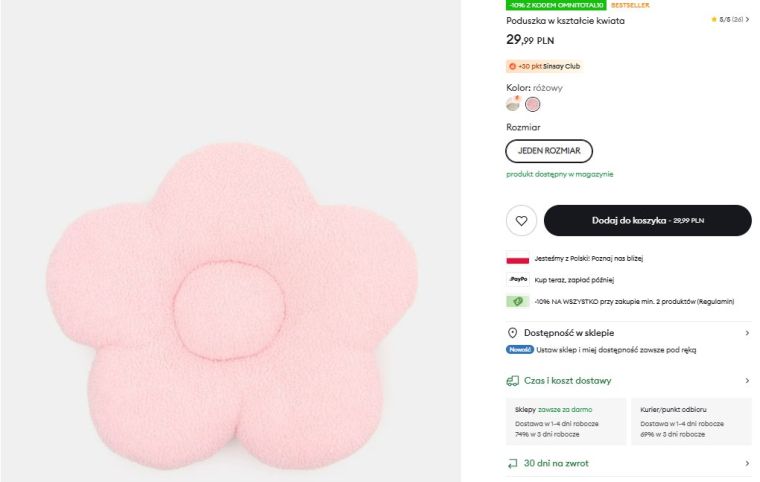The image size is (760, 482).
Task: Click the green discount tag icon
Action: coord(517,301)
